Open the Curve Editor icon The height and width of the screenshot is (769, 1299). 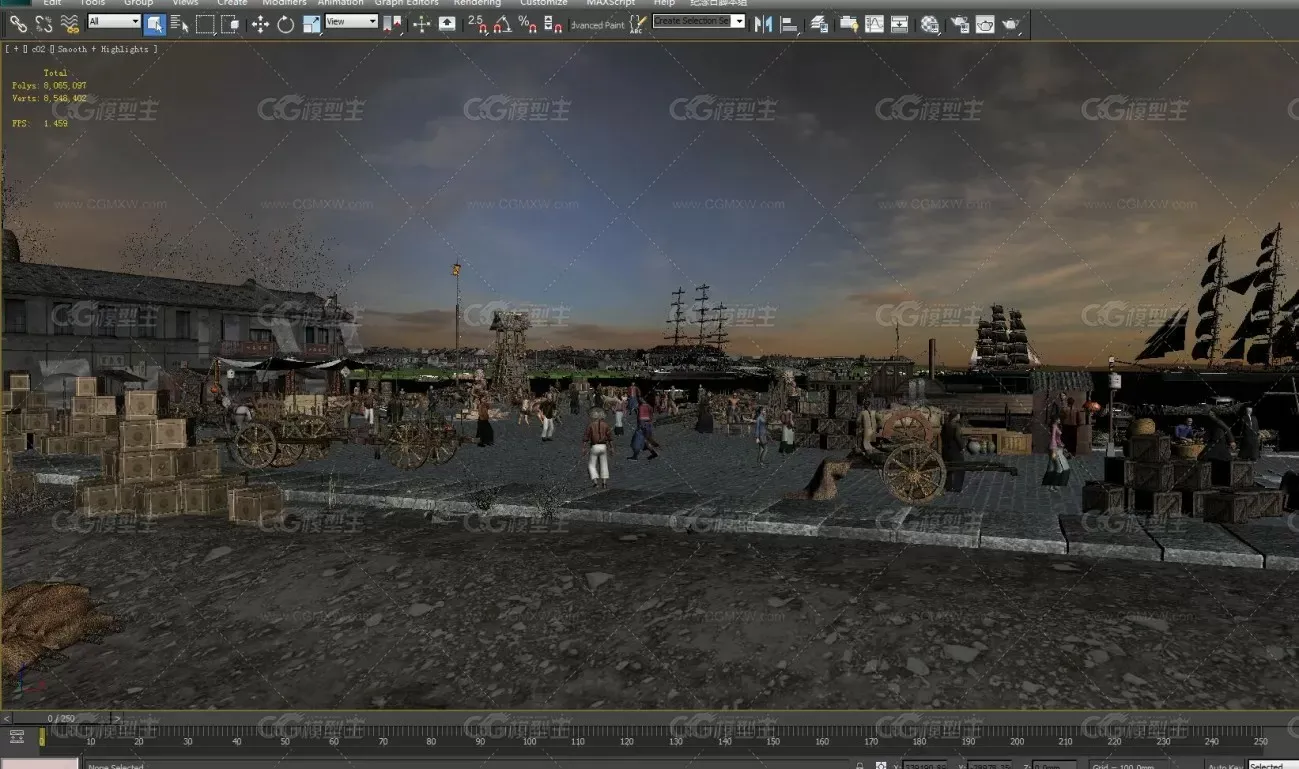coord(874,23)
